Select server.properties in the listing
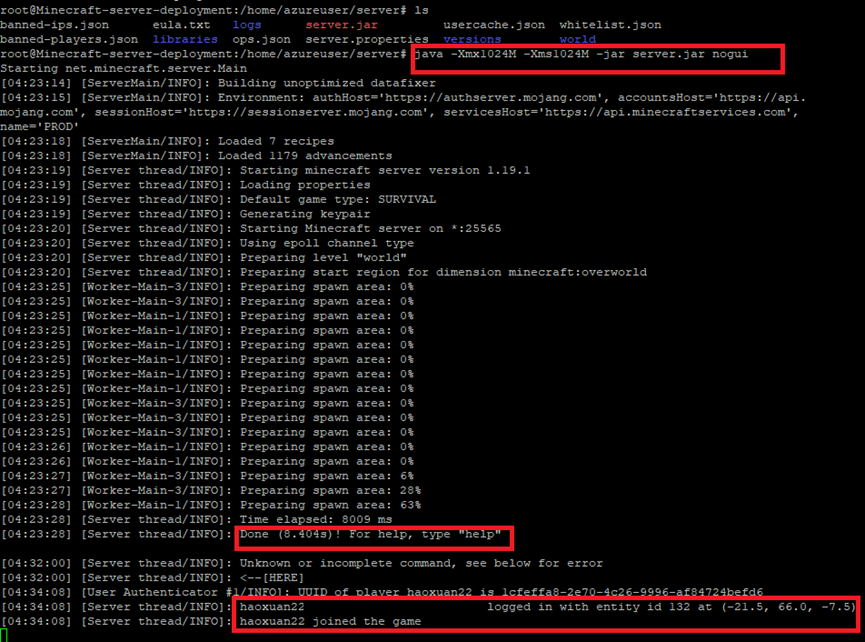This screenshot has height=642, width=865. tap(367, 39)
